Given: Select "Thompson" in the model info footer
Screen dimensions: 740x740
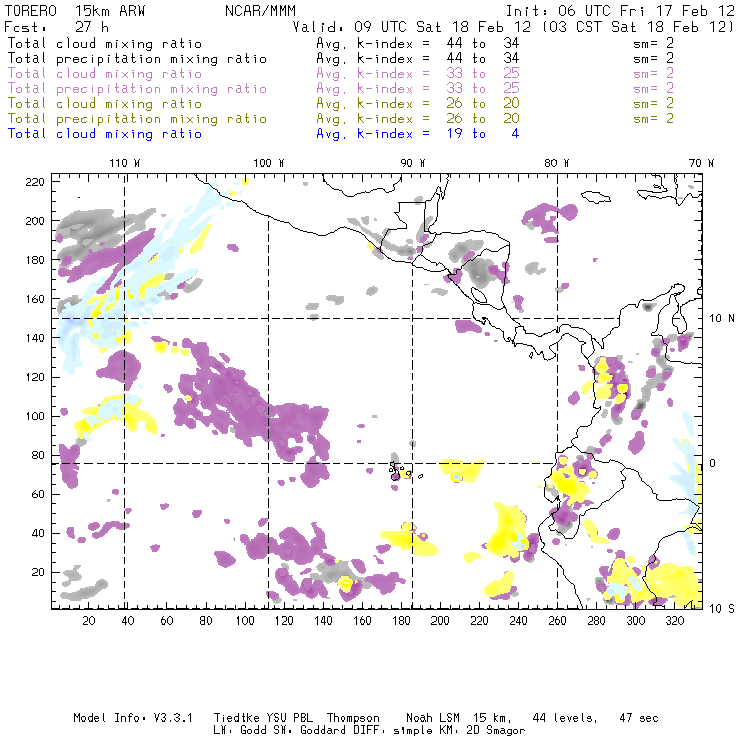Looking at the screenshot, I should point(353,718).
